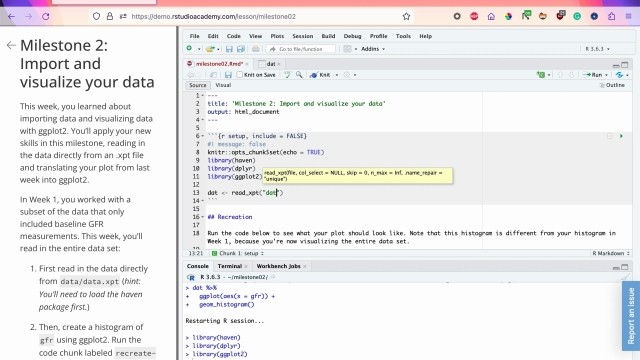Open the new file type dropdown arrow
This screenshot has height=360, width=640.
click(x=199, y=49)
